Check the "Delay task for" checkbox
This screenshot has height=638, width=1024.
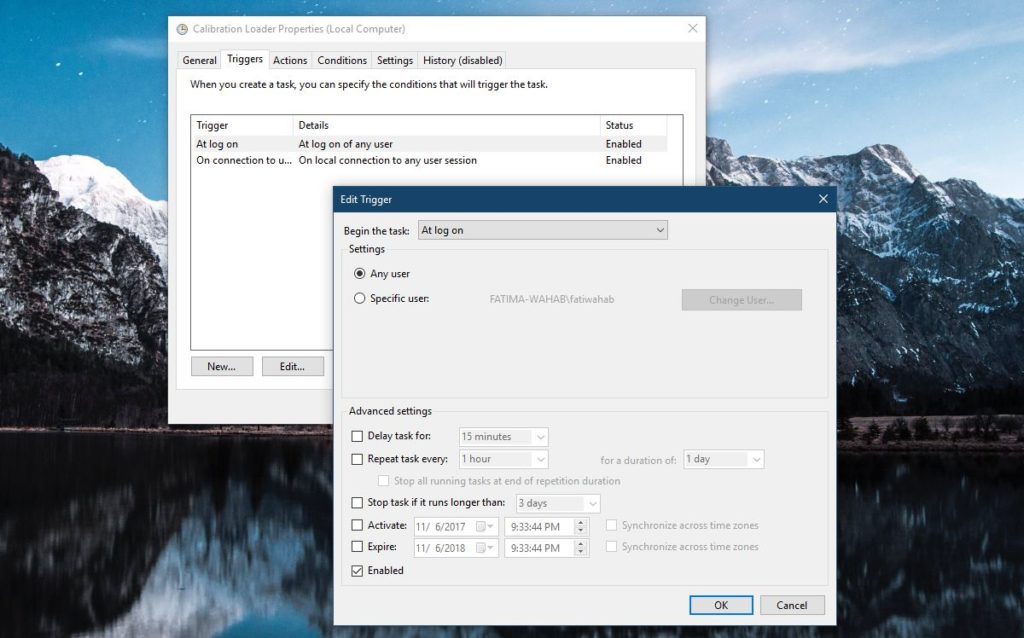[356, 436]
